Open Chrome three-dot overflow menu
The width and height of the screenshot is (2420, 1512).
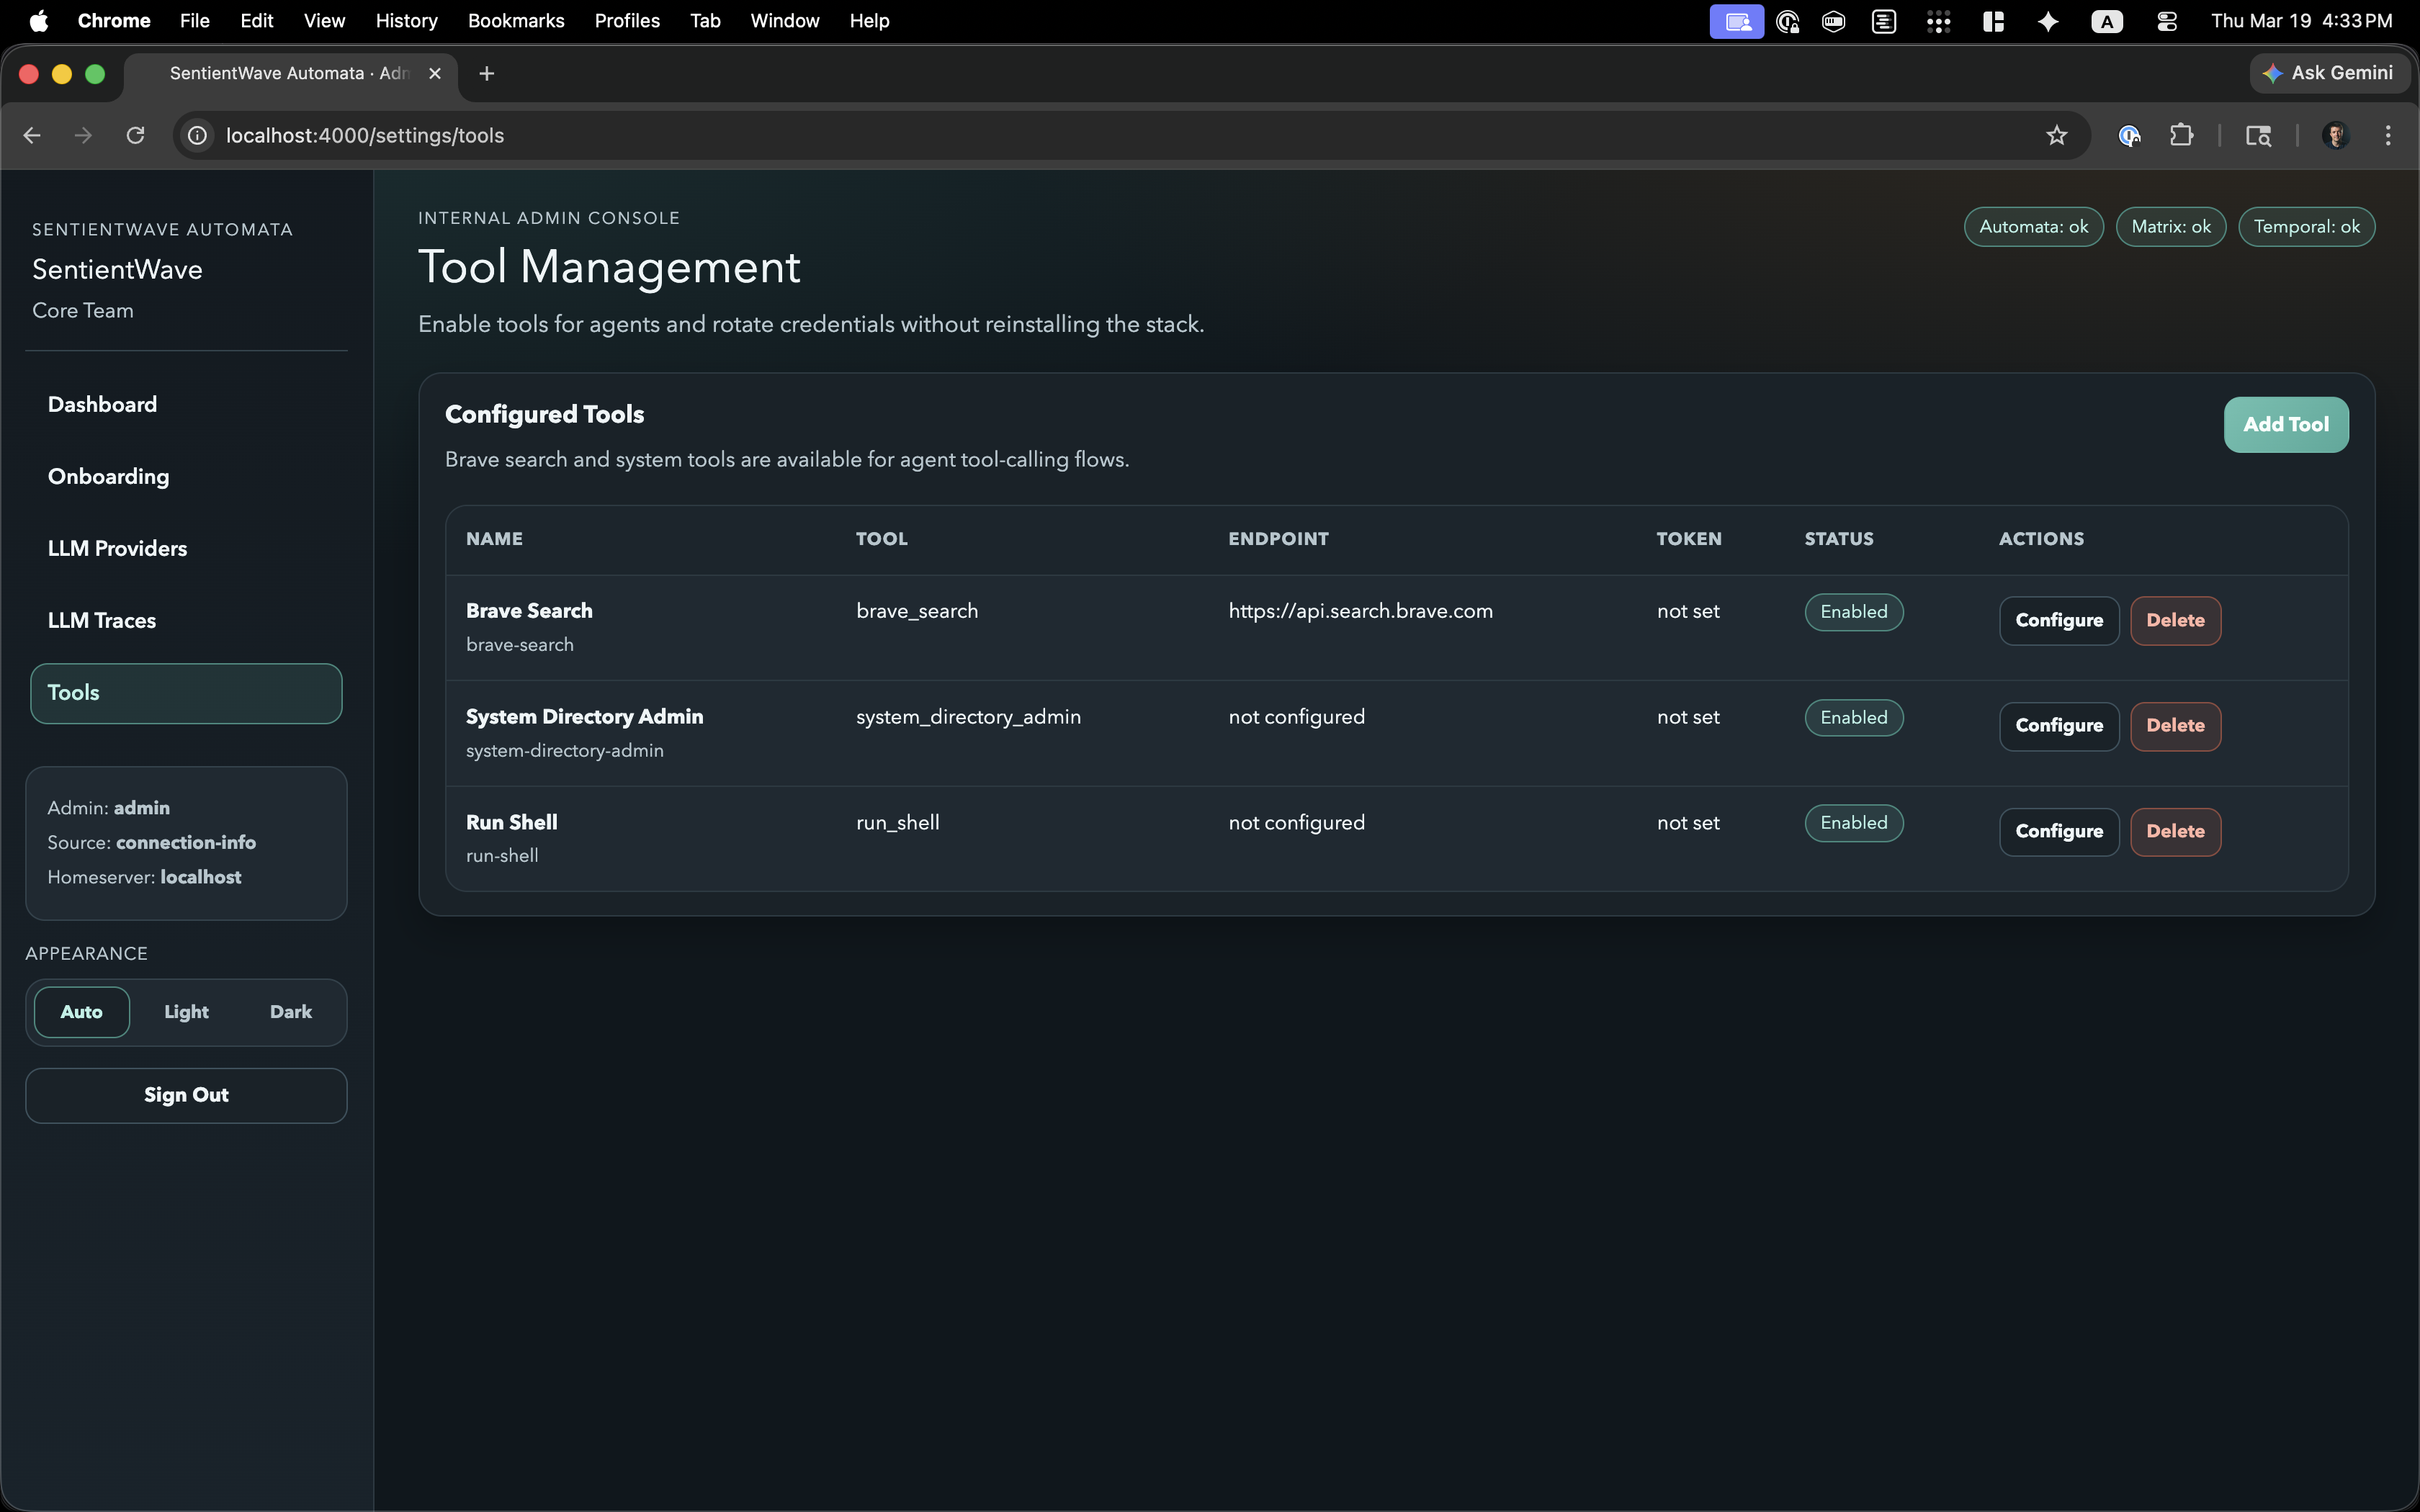(x=2388, y=135)
